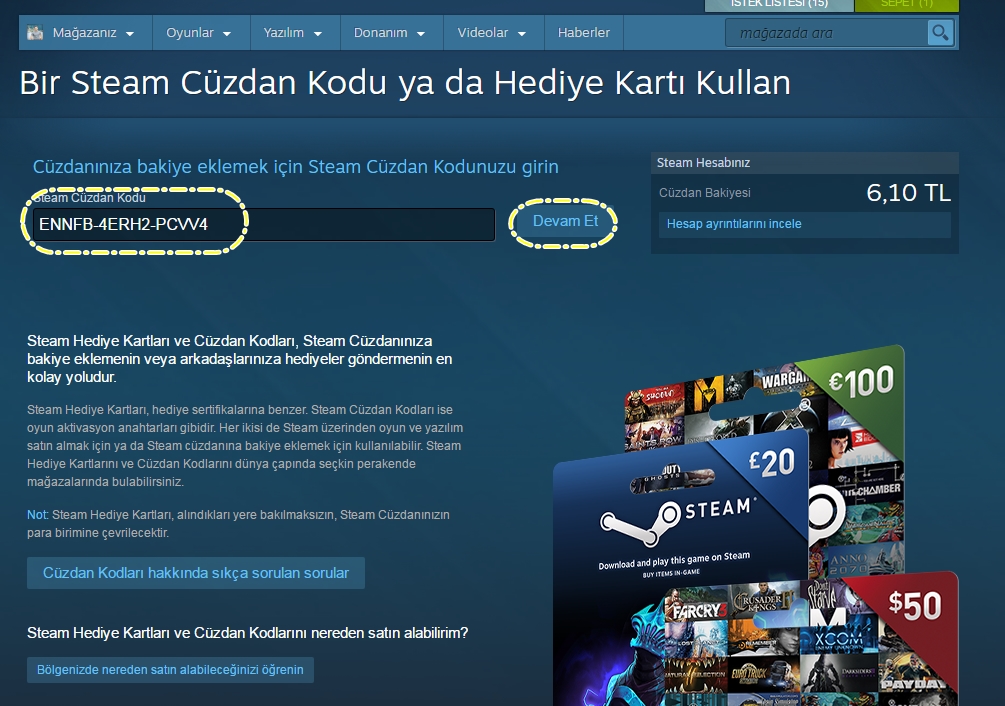Open the Mağazanız menu
This screenshot has height=706, width=1005.
click(x=86, y=33)
